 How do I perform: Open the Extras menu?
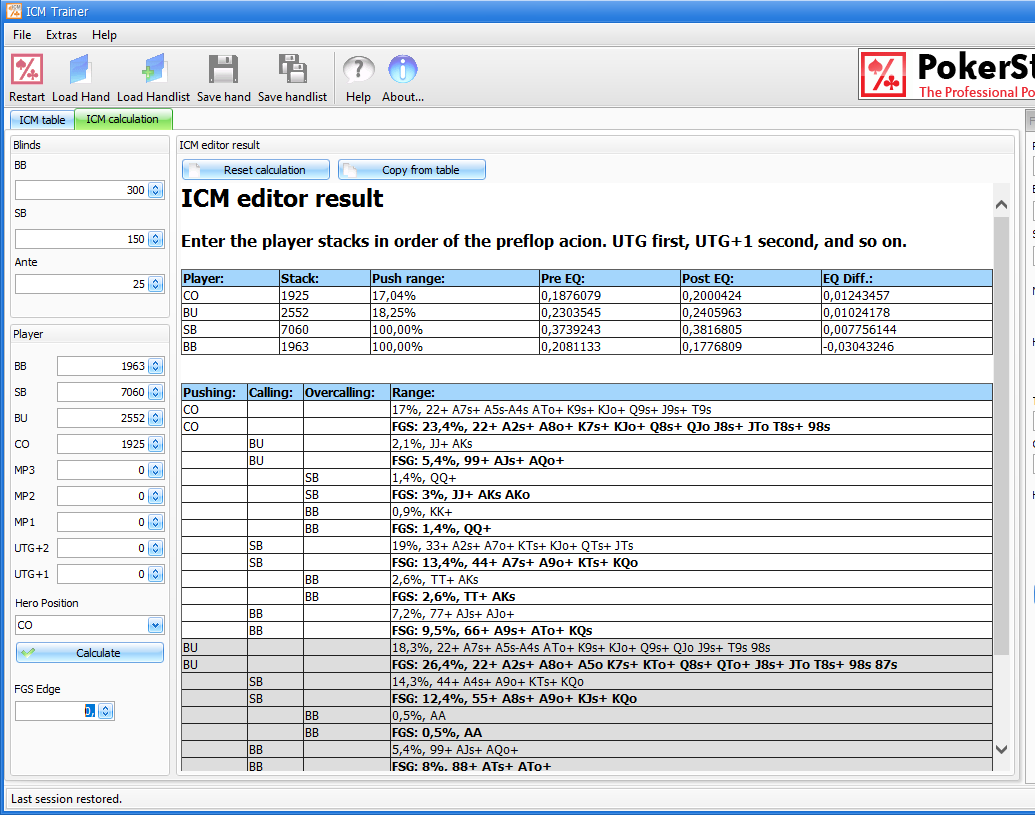[61, 35]
